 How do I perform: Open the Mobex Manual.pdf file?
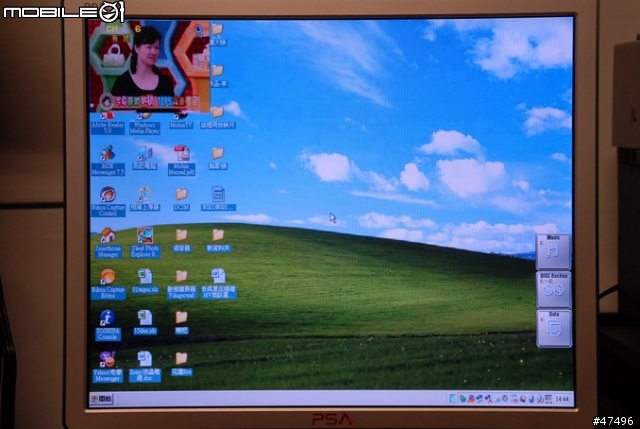[182, 160]
